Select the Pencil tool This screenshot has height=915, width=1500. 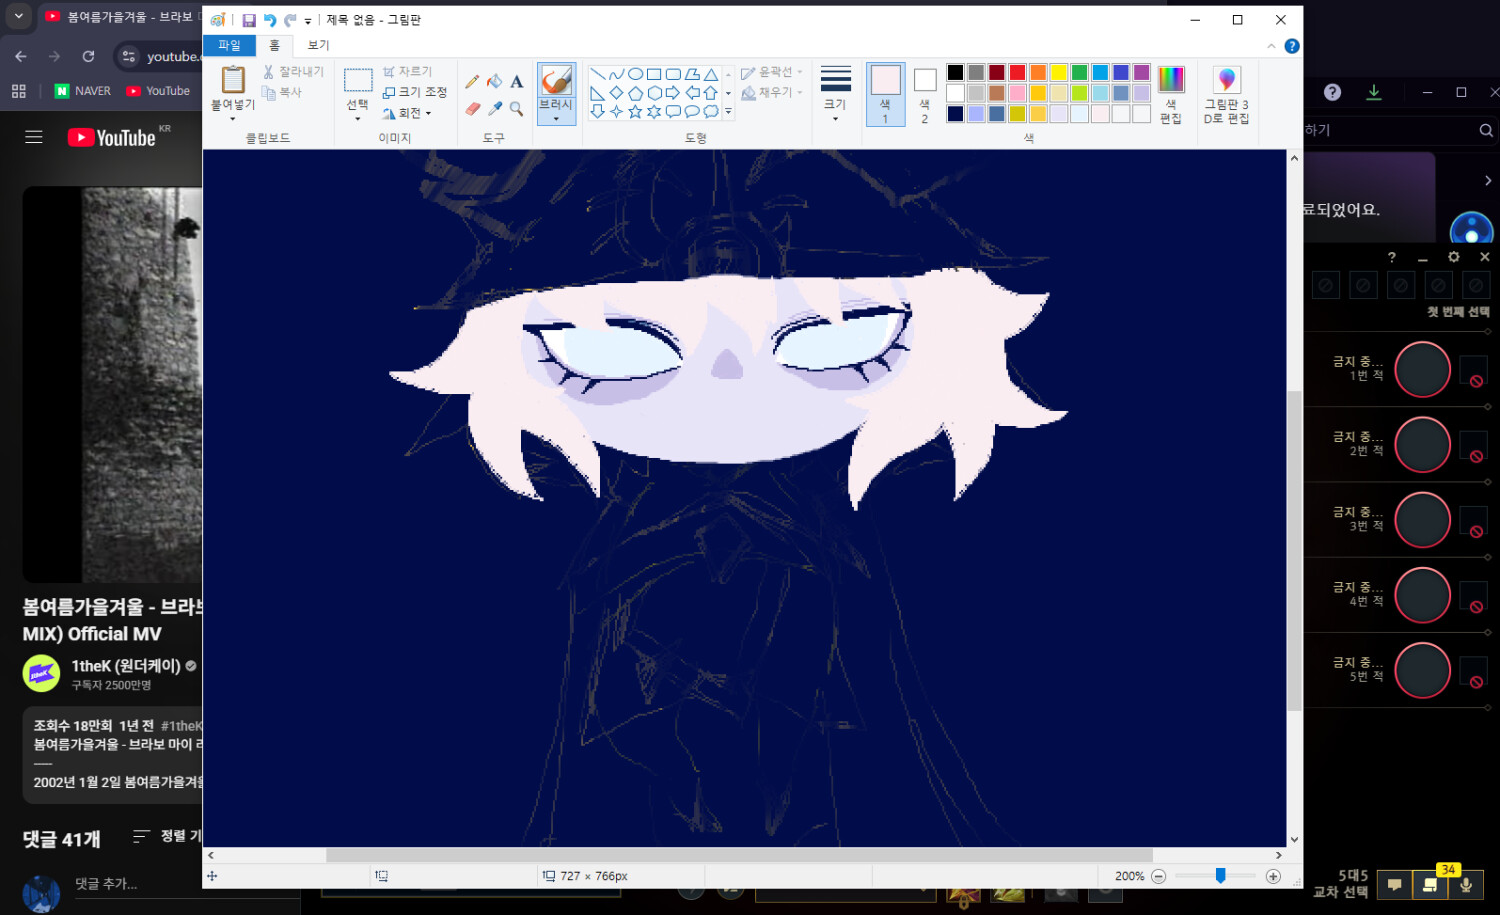[x=472, y=81]
